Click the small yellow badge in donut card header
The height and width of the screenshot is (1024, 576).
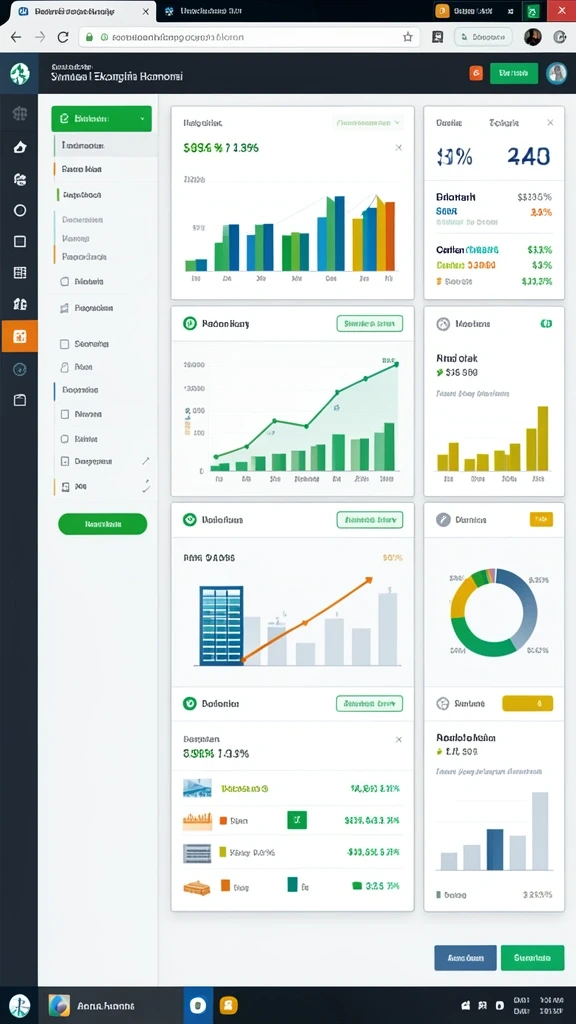(x=541, y=519)
